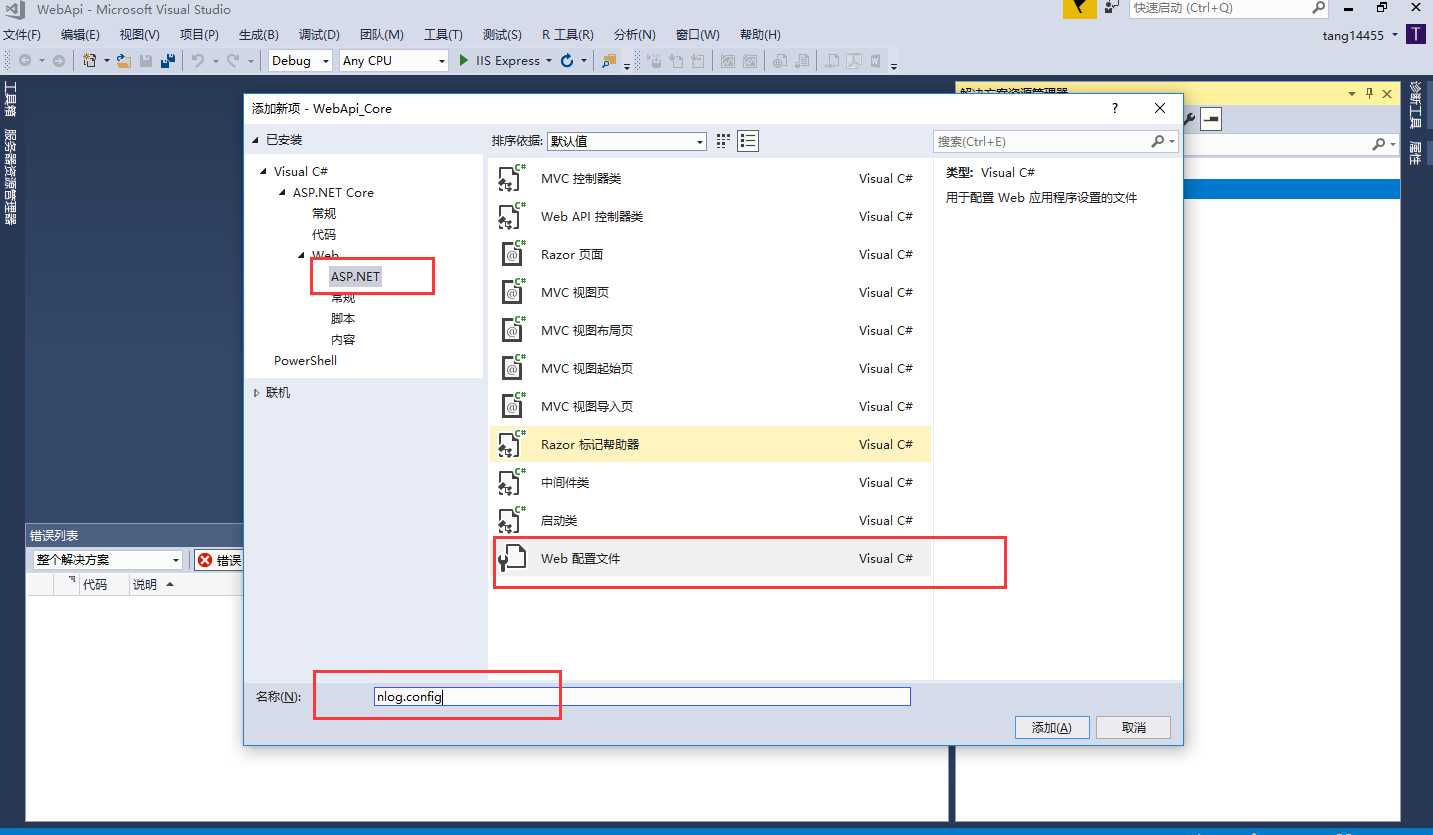
Task: Open the 调试(D) menu
Action: click(319, 35)
